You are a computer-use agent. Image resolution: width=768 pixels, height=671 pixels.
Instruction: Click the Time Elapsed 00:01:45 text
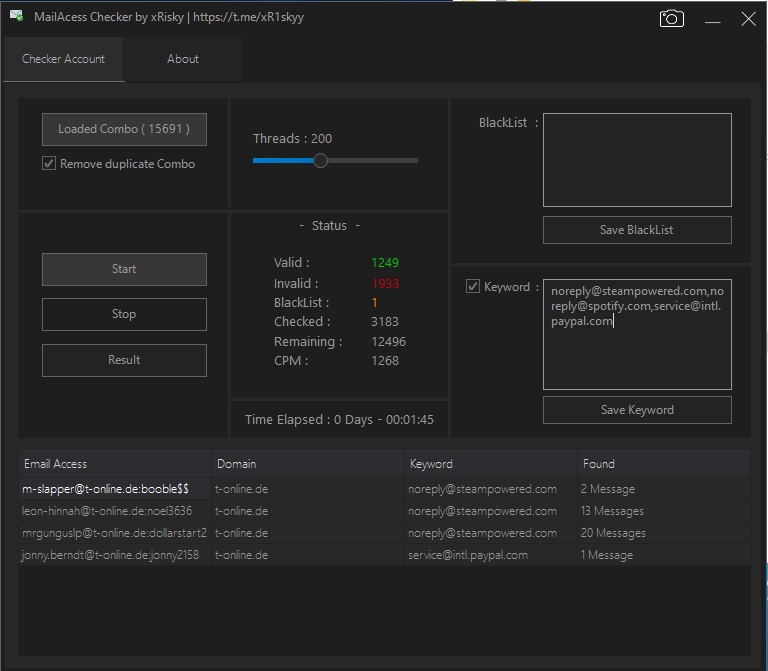[x=339, y=420]
